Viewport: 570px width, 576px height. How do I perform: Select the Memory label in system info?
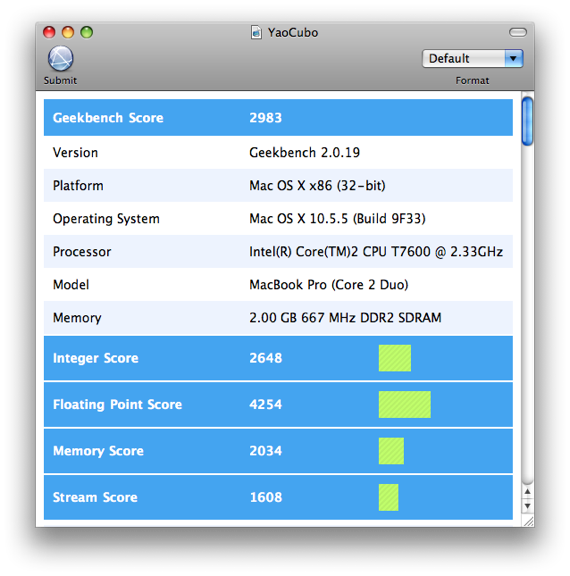point(77,318)
